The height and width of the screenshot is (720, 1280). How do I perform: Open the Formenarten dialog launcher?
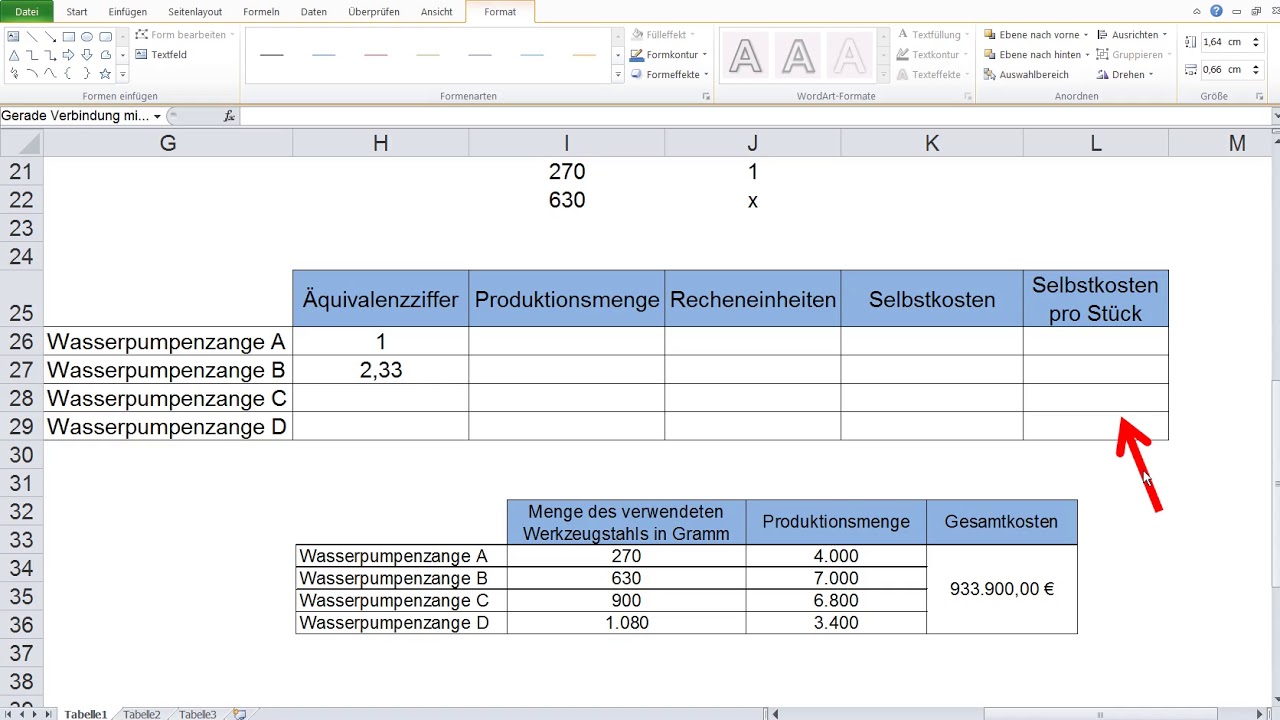pos(706,96)
